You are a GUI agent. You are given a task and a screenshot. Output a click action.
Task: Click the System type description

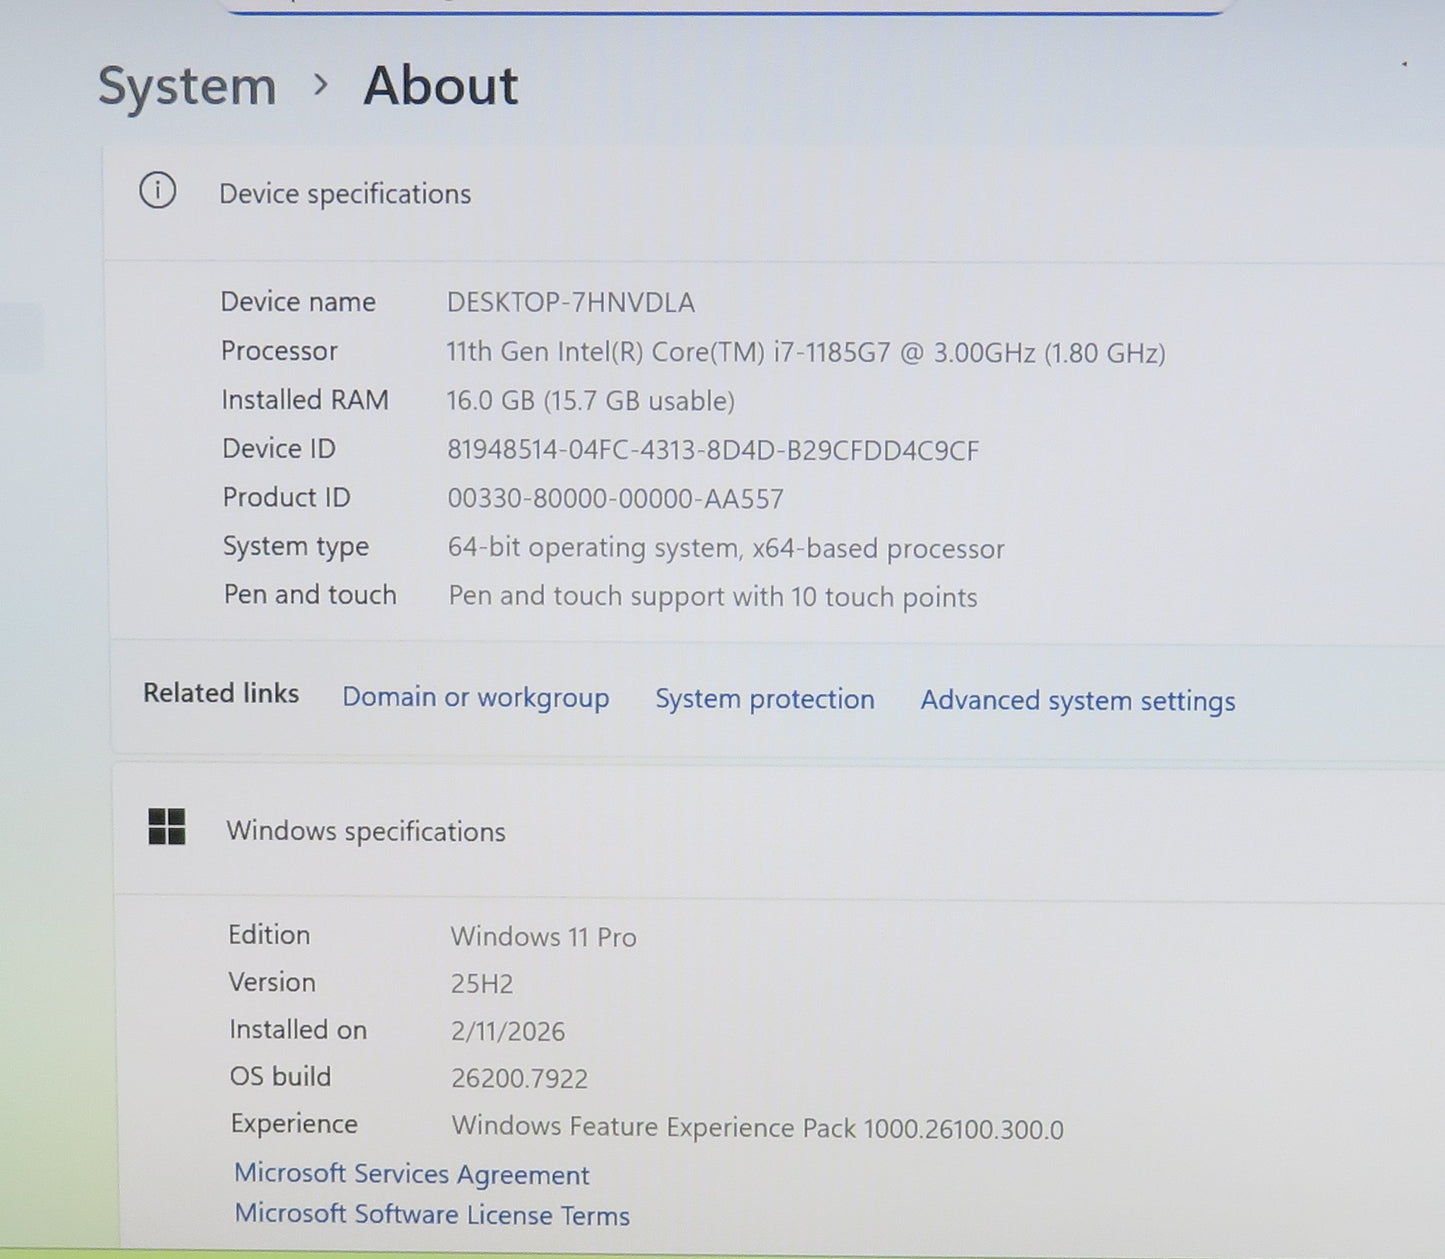coord(727,548)
